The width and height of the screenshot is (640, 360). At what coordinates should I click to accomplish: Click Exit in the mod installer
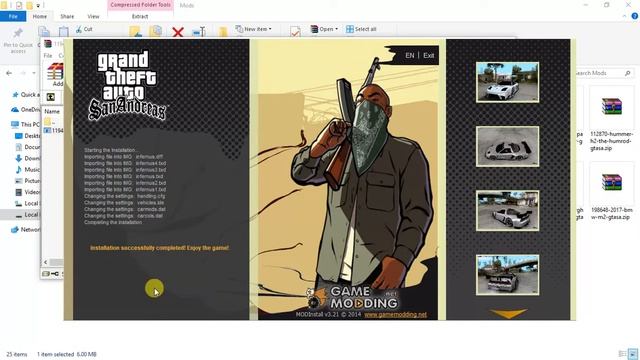pyautogui.click(x=429, y=56)
